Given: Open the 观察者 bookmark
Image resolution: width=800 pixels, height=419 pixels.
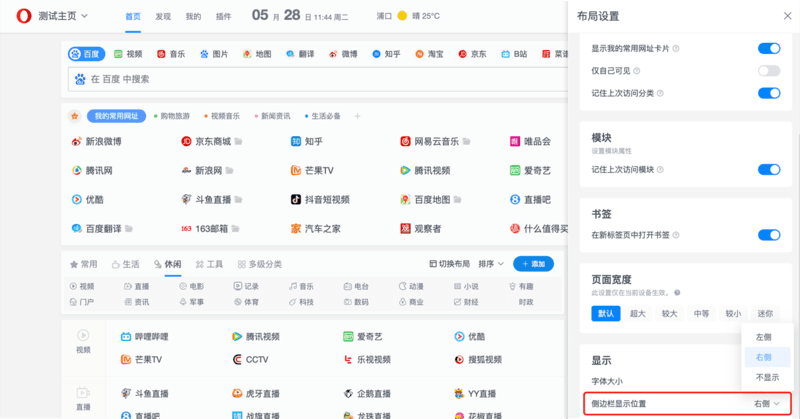Looking at the screenshot, I should (x=421, y=229).
